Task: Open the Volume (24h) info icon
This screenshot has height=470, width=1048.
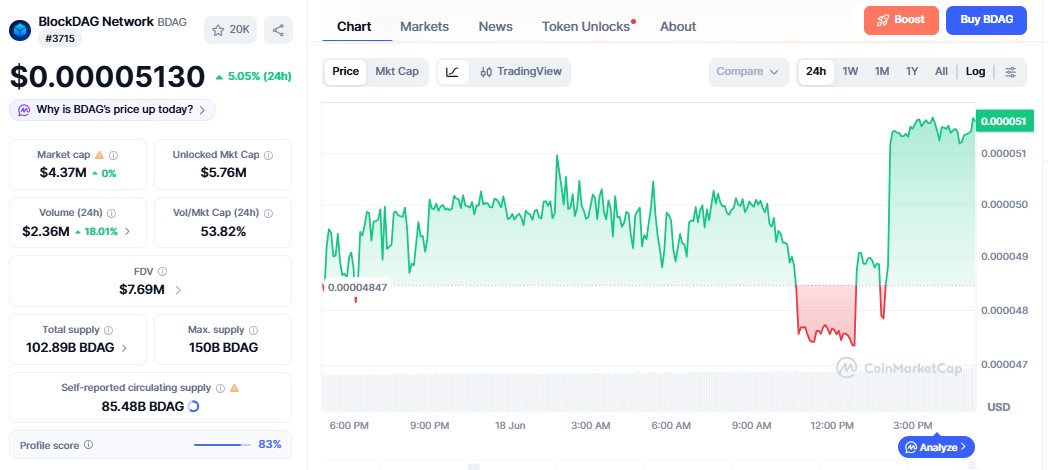Action: pyautogui.click(x=112, y=213)
